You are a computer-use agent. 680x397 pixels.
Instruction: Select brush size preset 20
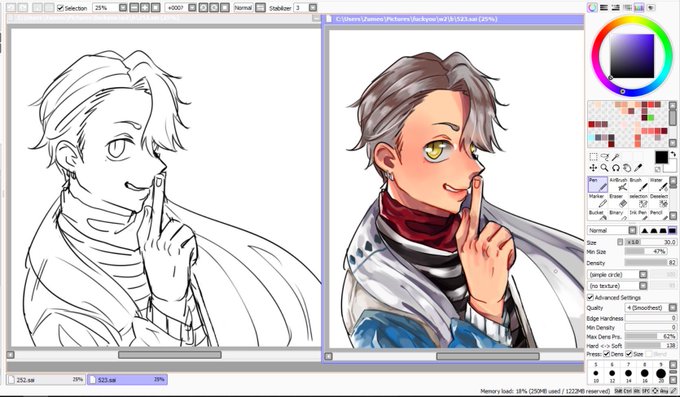661,374
